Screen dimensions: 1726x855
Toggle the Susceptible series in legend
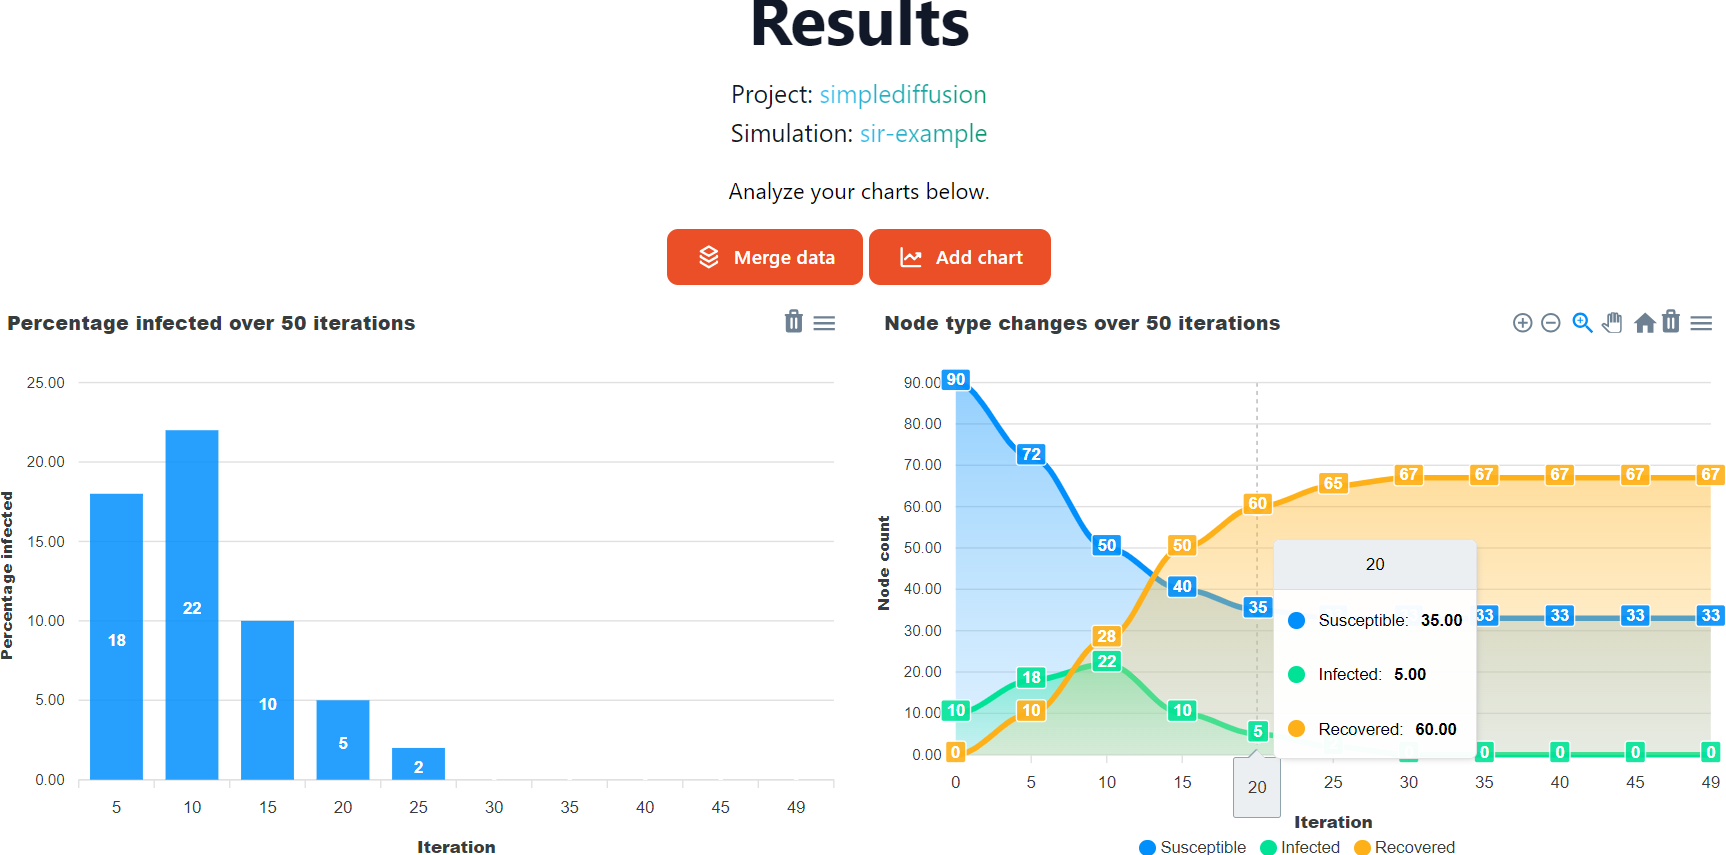pyautogui.click(x=1192, y=847)
